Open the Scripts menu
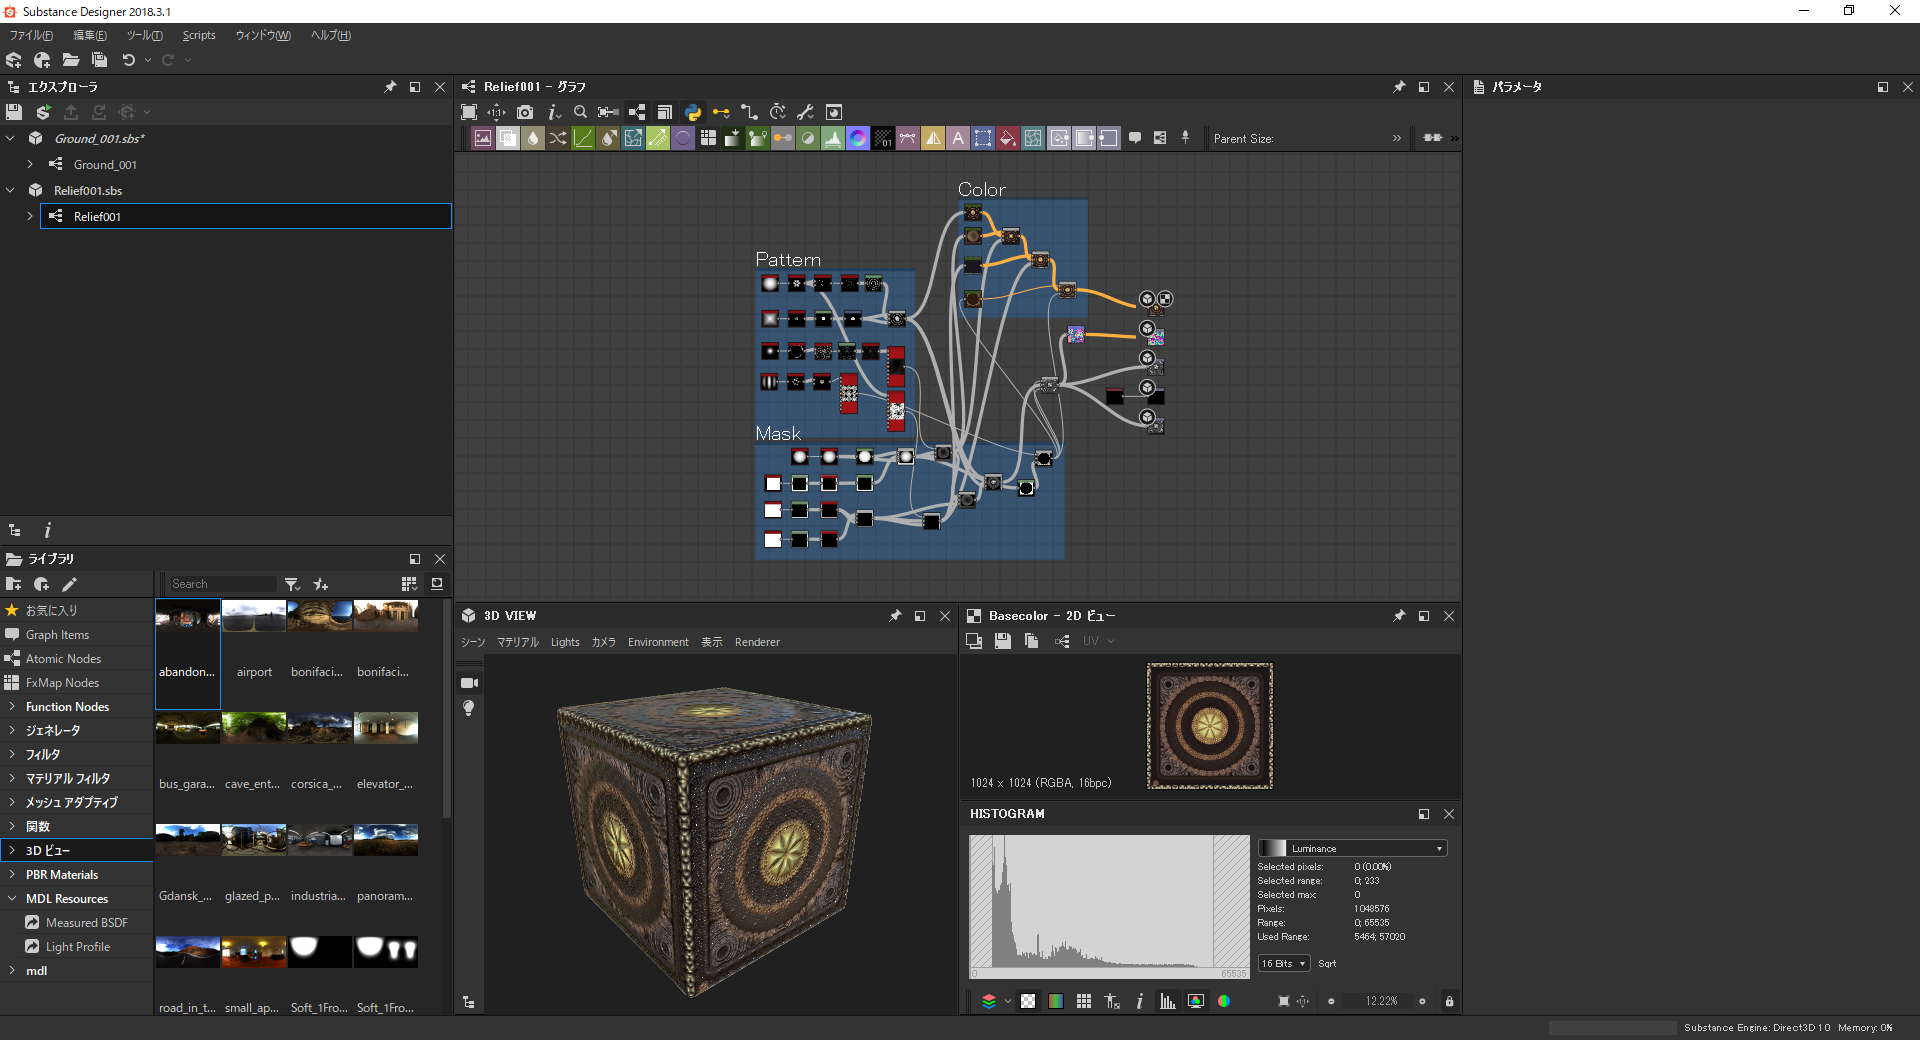1920x1040 pixels. point(199,35)
